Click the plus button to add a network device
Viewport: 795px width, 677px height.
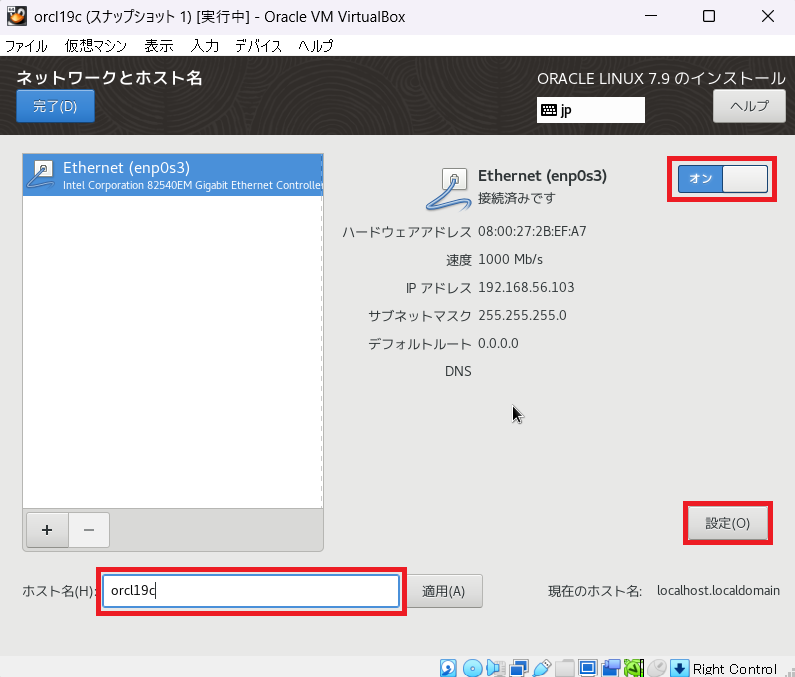point(46,529)
